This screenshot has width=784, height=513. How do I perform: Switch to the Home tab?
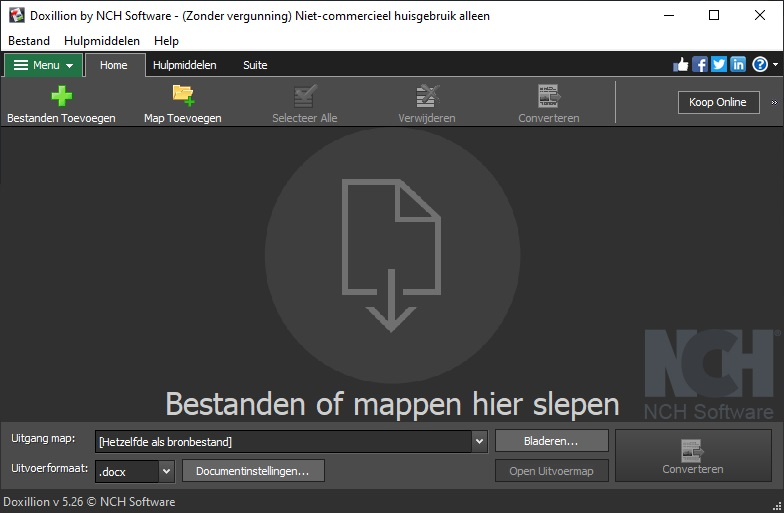click(114, 65)
